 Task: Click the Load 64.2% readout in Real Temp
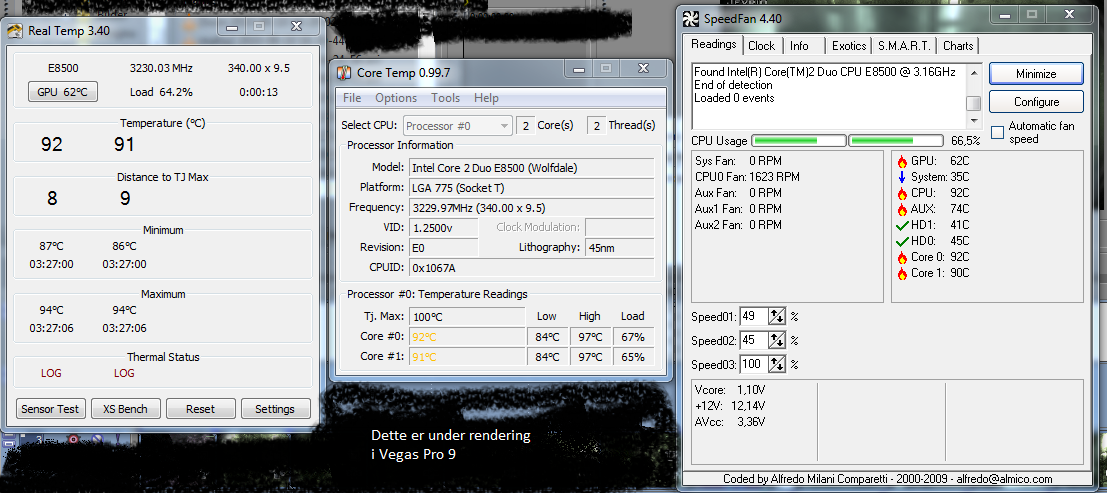click(161, 92)
